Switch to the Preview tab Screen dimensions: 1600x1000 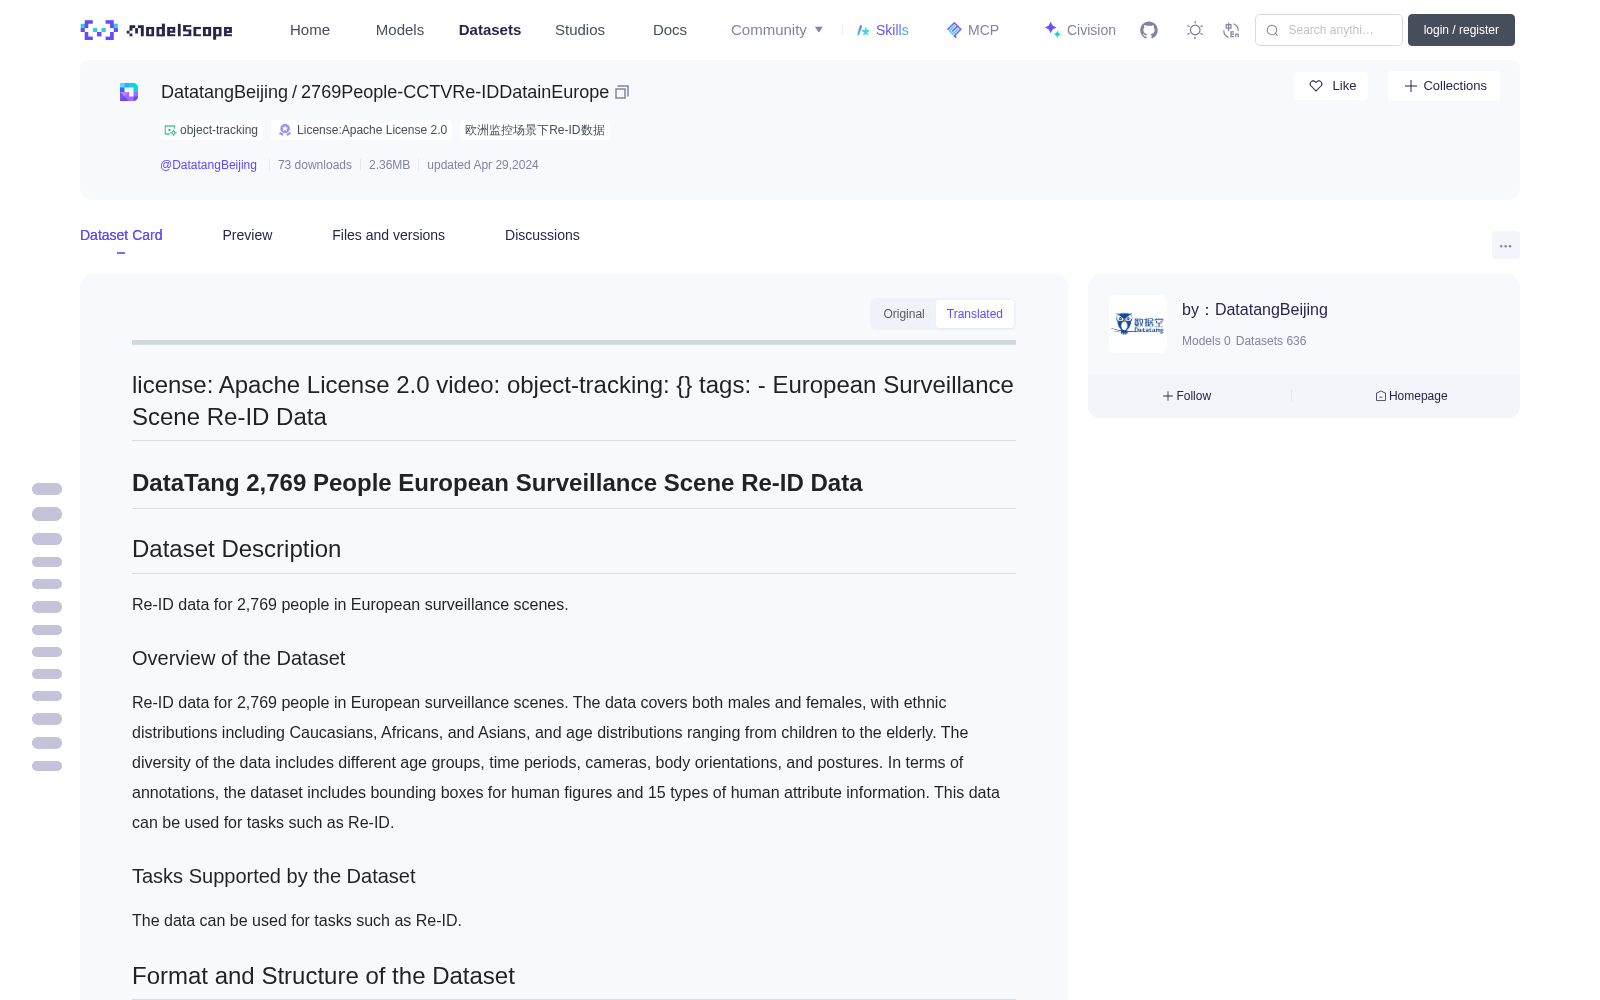(247, 235)
